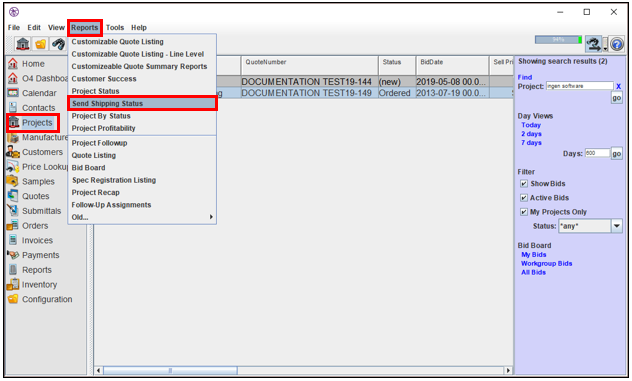Choose Quote Listing menu item
The image size is (632, 381).
pos(142,155)
